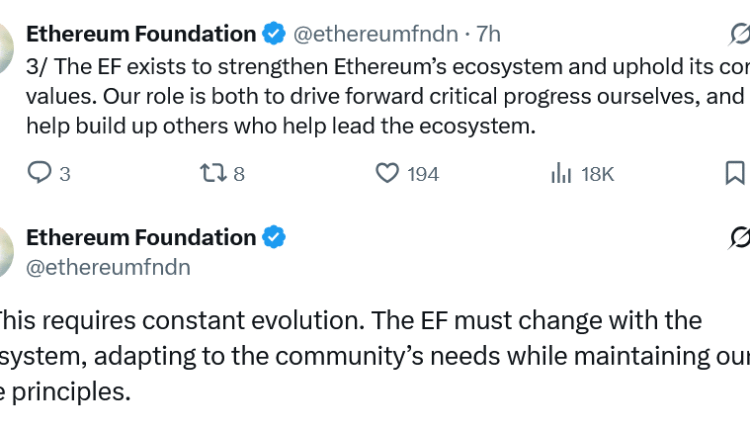Click the 194 likes count
The height and width of the screenshot is (430, 750).
[x=423, y=174]
